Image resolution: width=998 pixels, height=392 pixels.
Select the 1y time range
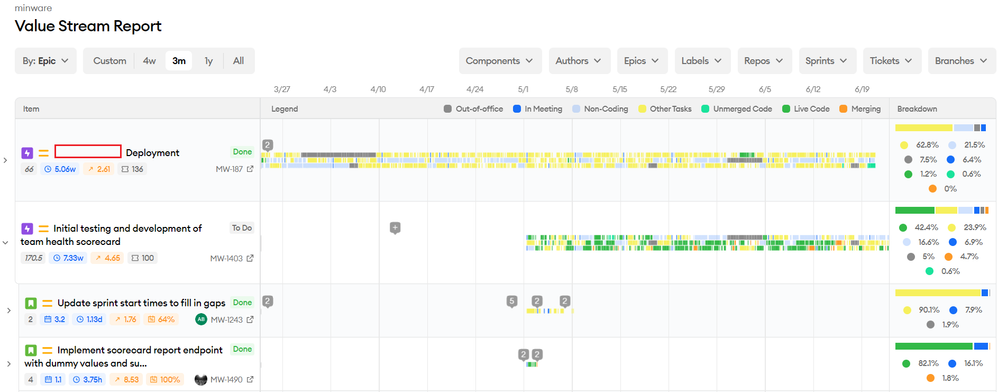pos(208,61)
